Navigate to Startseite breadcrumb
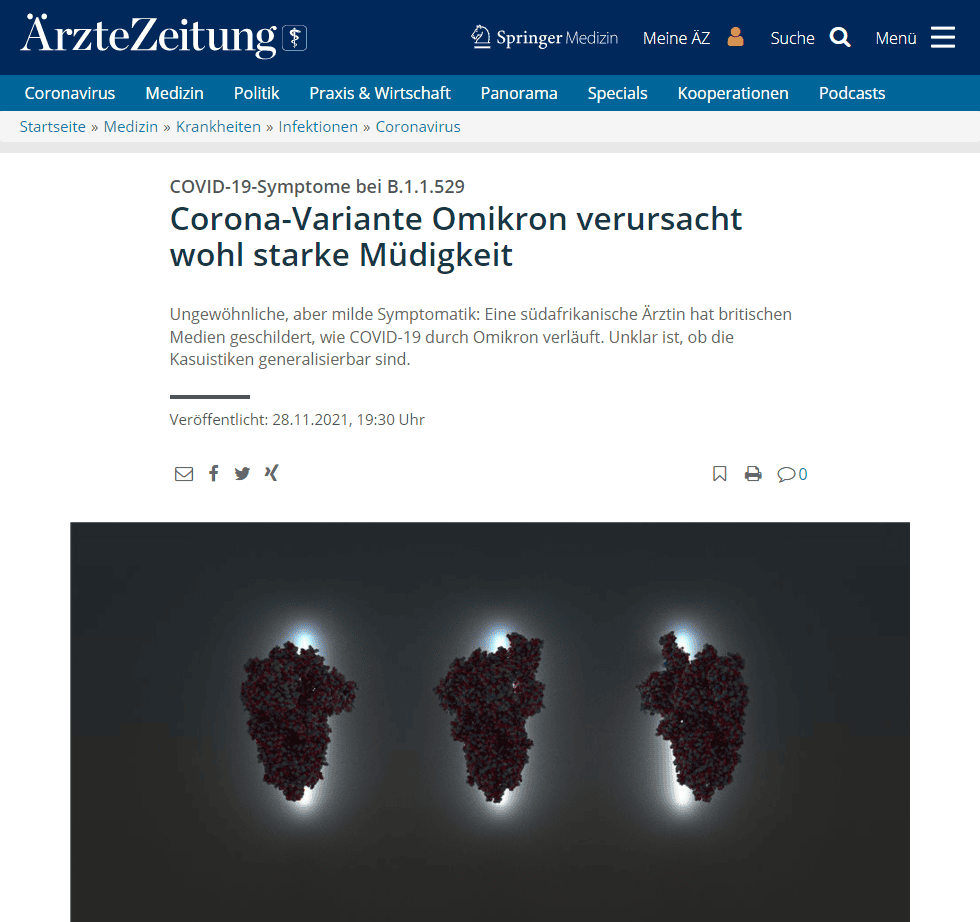 point(52,127)
